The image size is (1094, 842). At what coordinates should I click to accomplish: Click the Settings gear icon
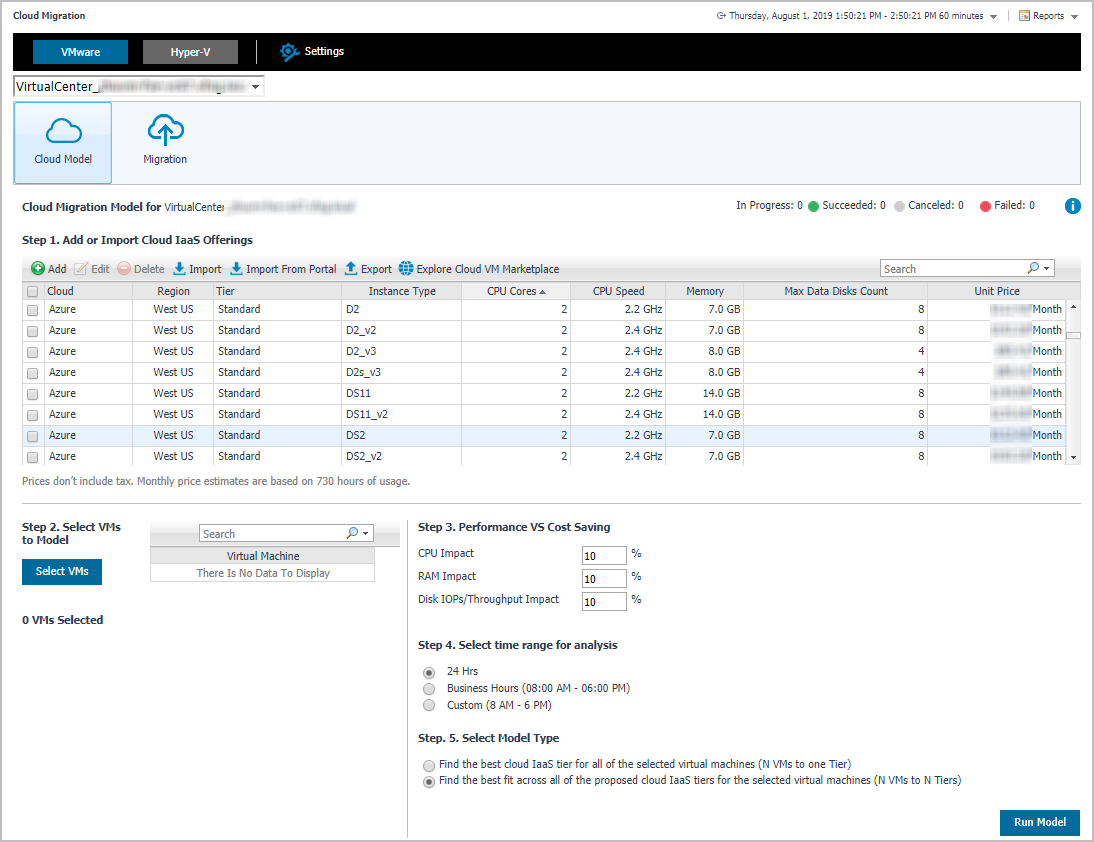(290, 52)
